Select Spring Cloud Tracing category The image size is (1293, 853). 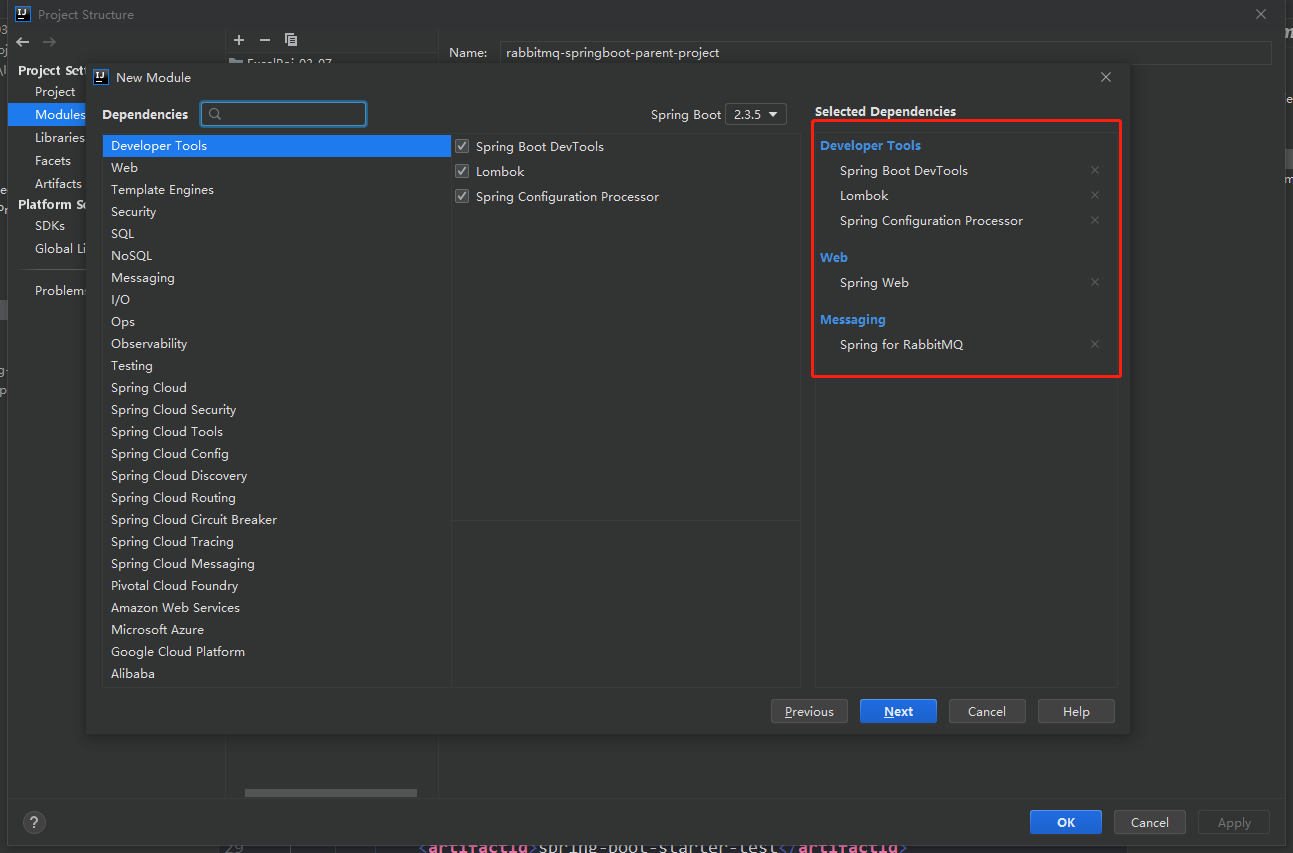point(277,542)
